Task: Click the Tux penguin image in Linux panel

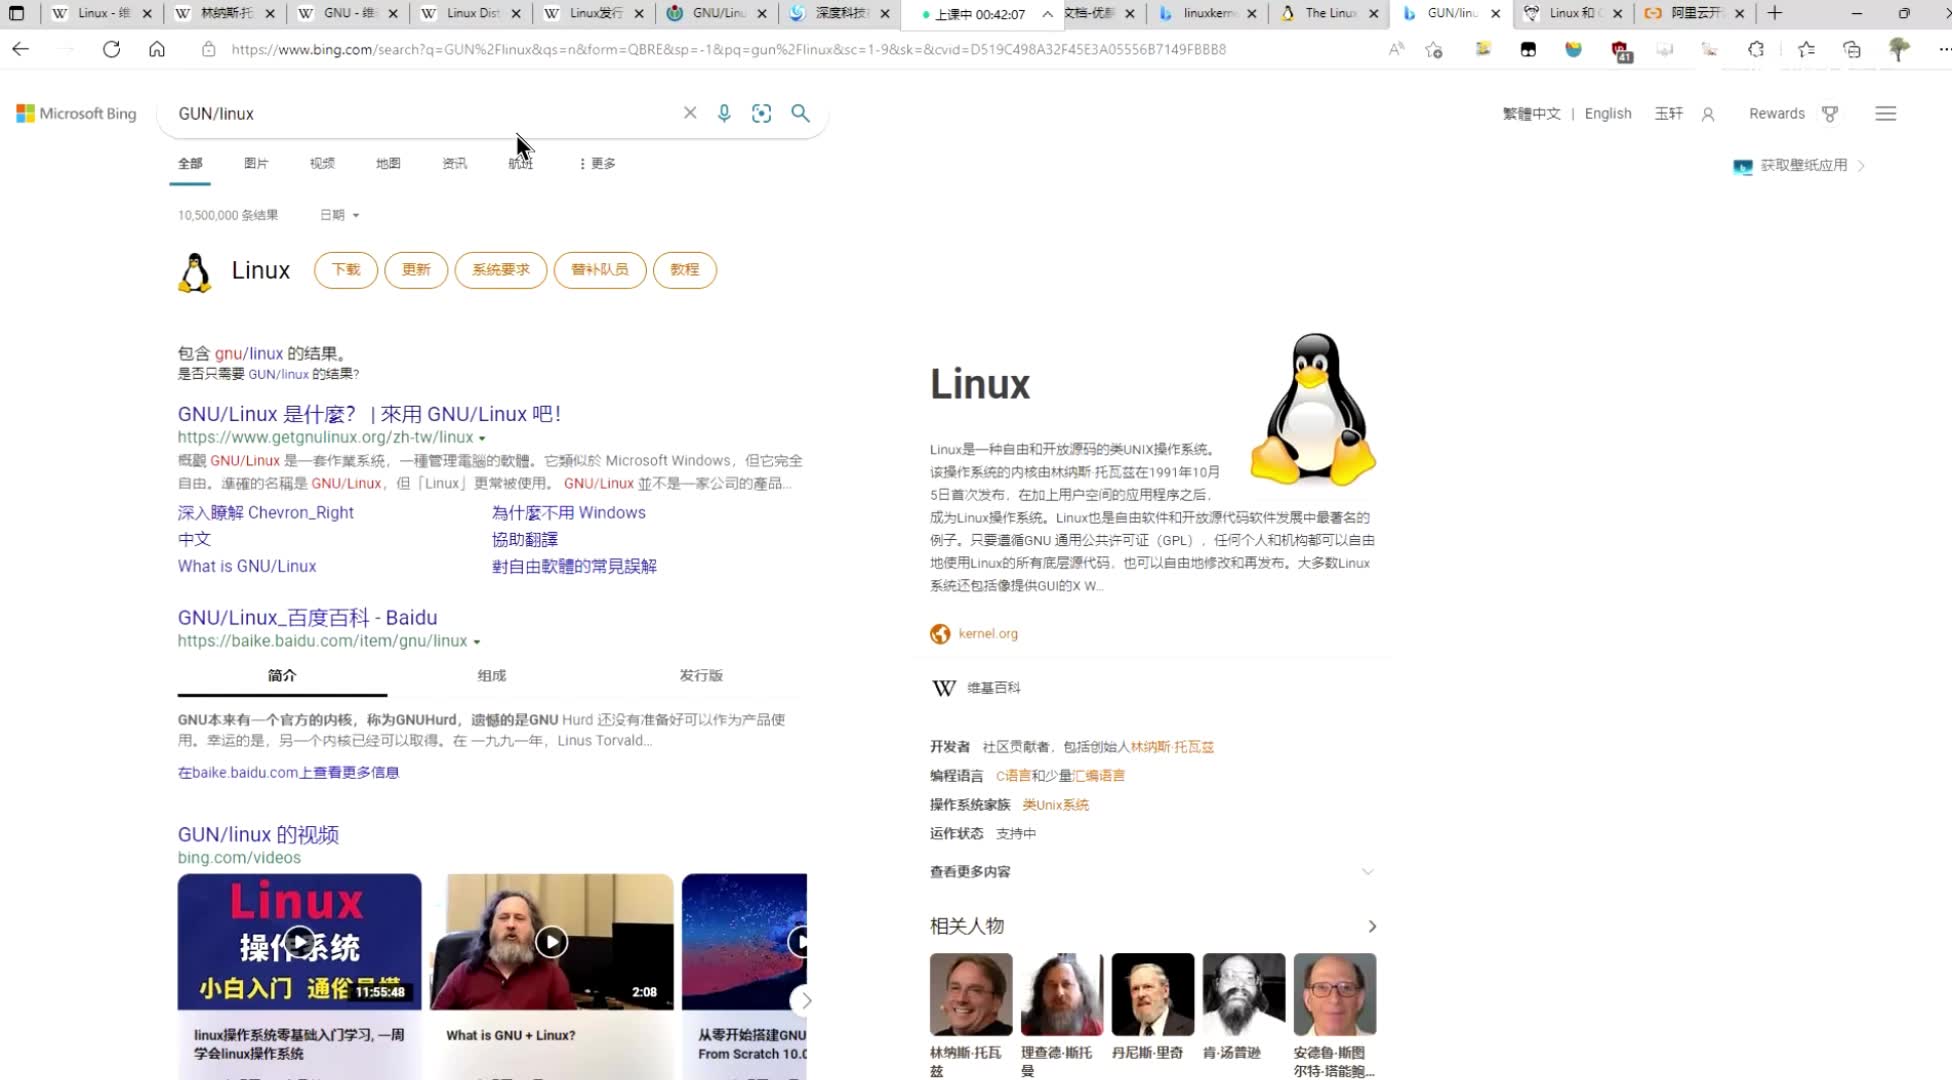Action: point(1313,410)
